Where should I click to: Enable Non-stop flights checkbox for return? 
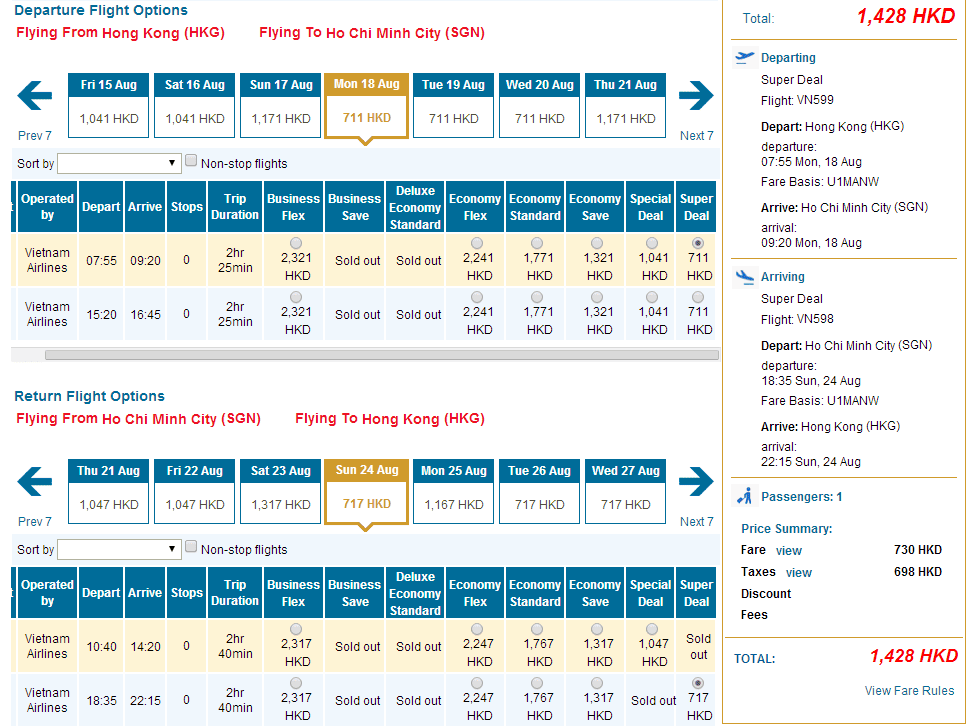click(191, 547)
